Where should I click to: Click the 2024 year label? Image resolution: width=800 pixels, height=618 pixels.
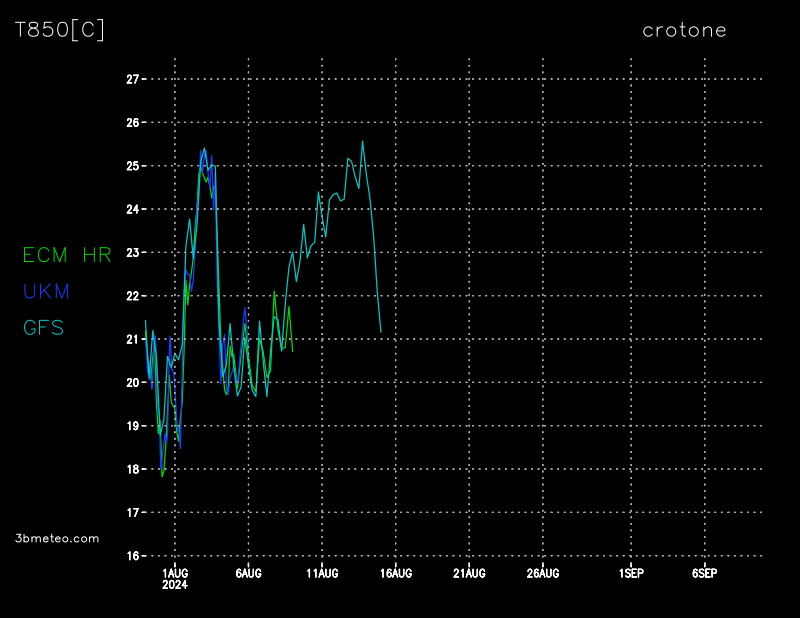click(x=174, y=587)
